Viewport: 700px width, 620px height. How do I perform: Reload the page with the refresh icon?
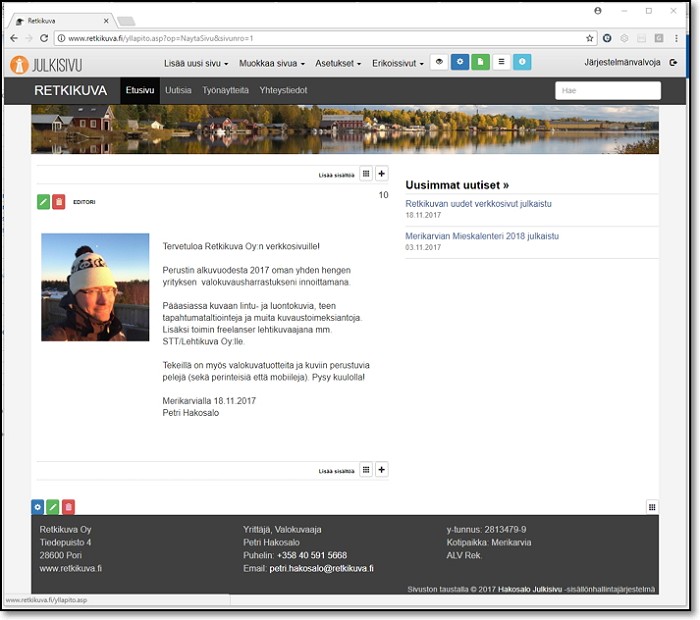(44, 38)
